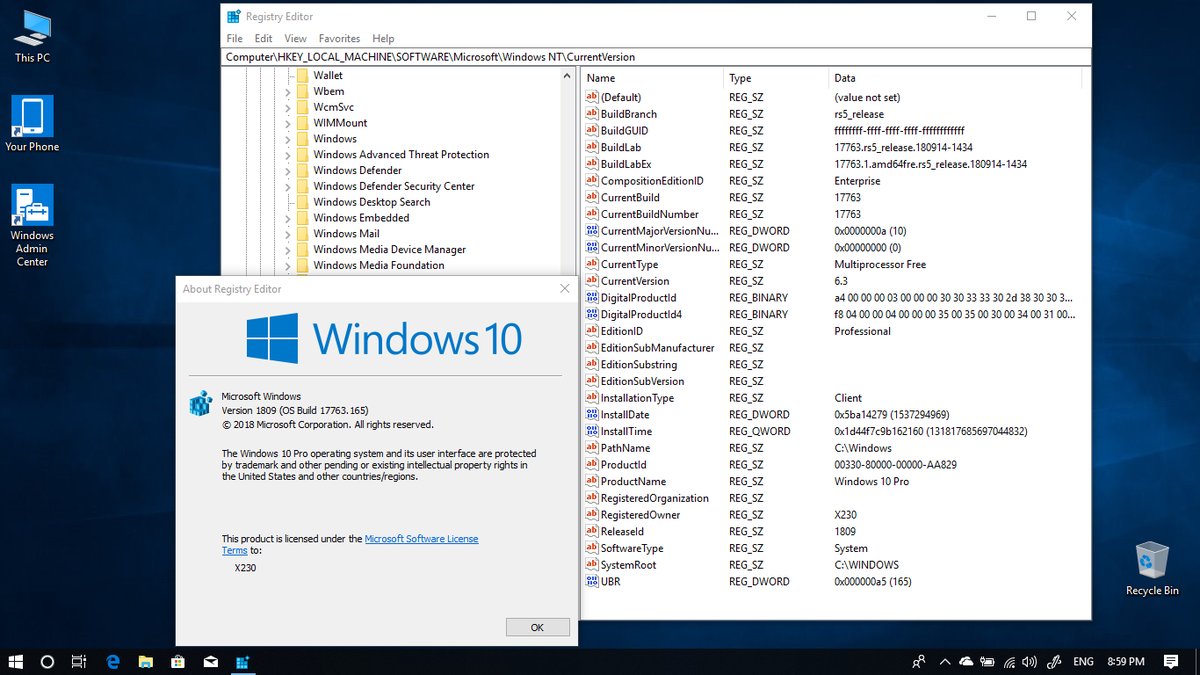This screenshot has height=675, width=1200.
Task: Click the key tree scroll-up arrow
Action: tap(569, 75)
